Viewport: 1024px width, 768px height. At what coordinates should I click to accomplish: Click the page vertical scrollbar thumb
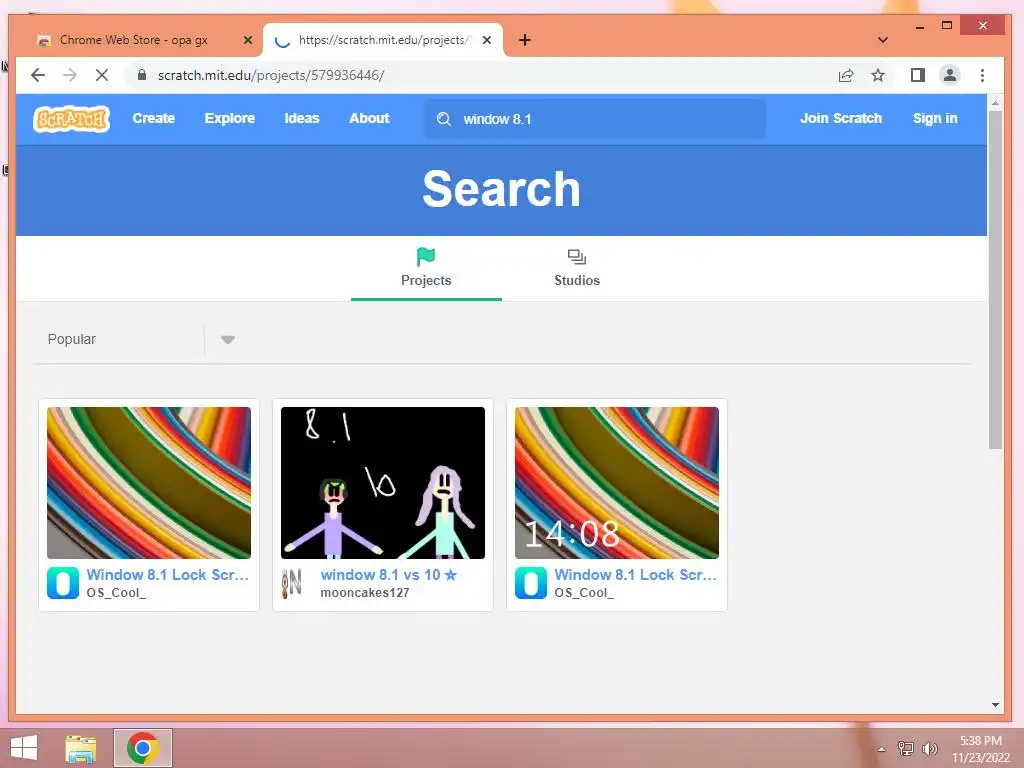coord(995,280)
